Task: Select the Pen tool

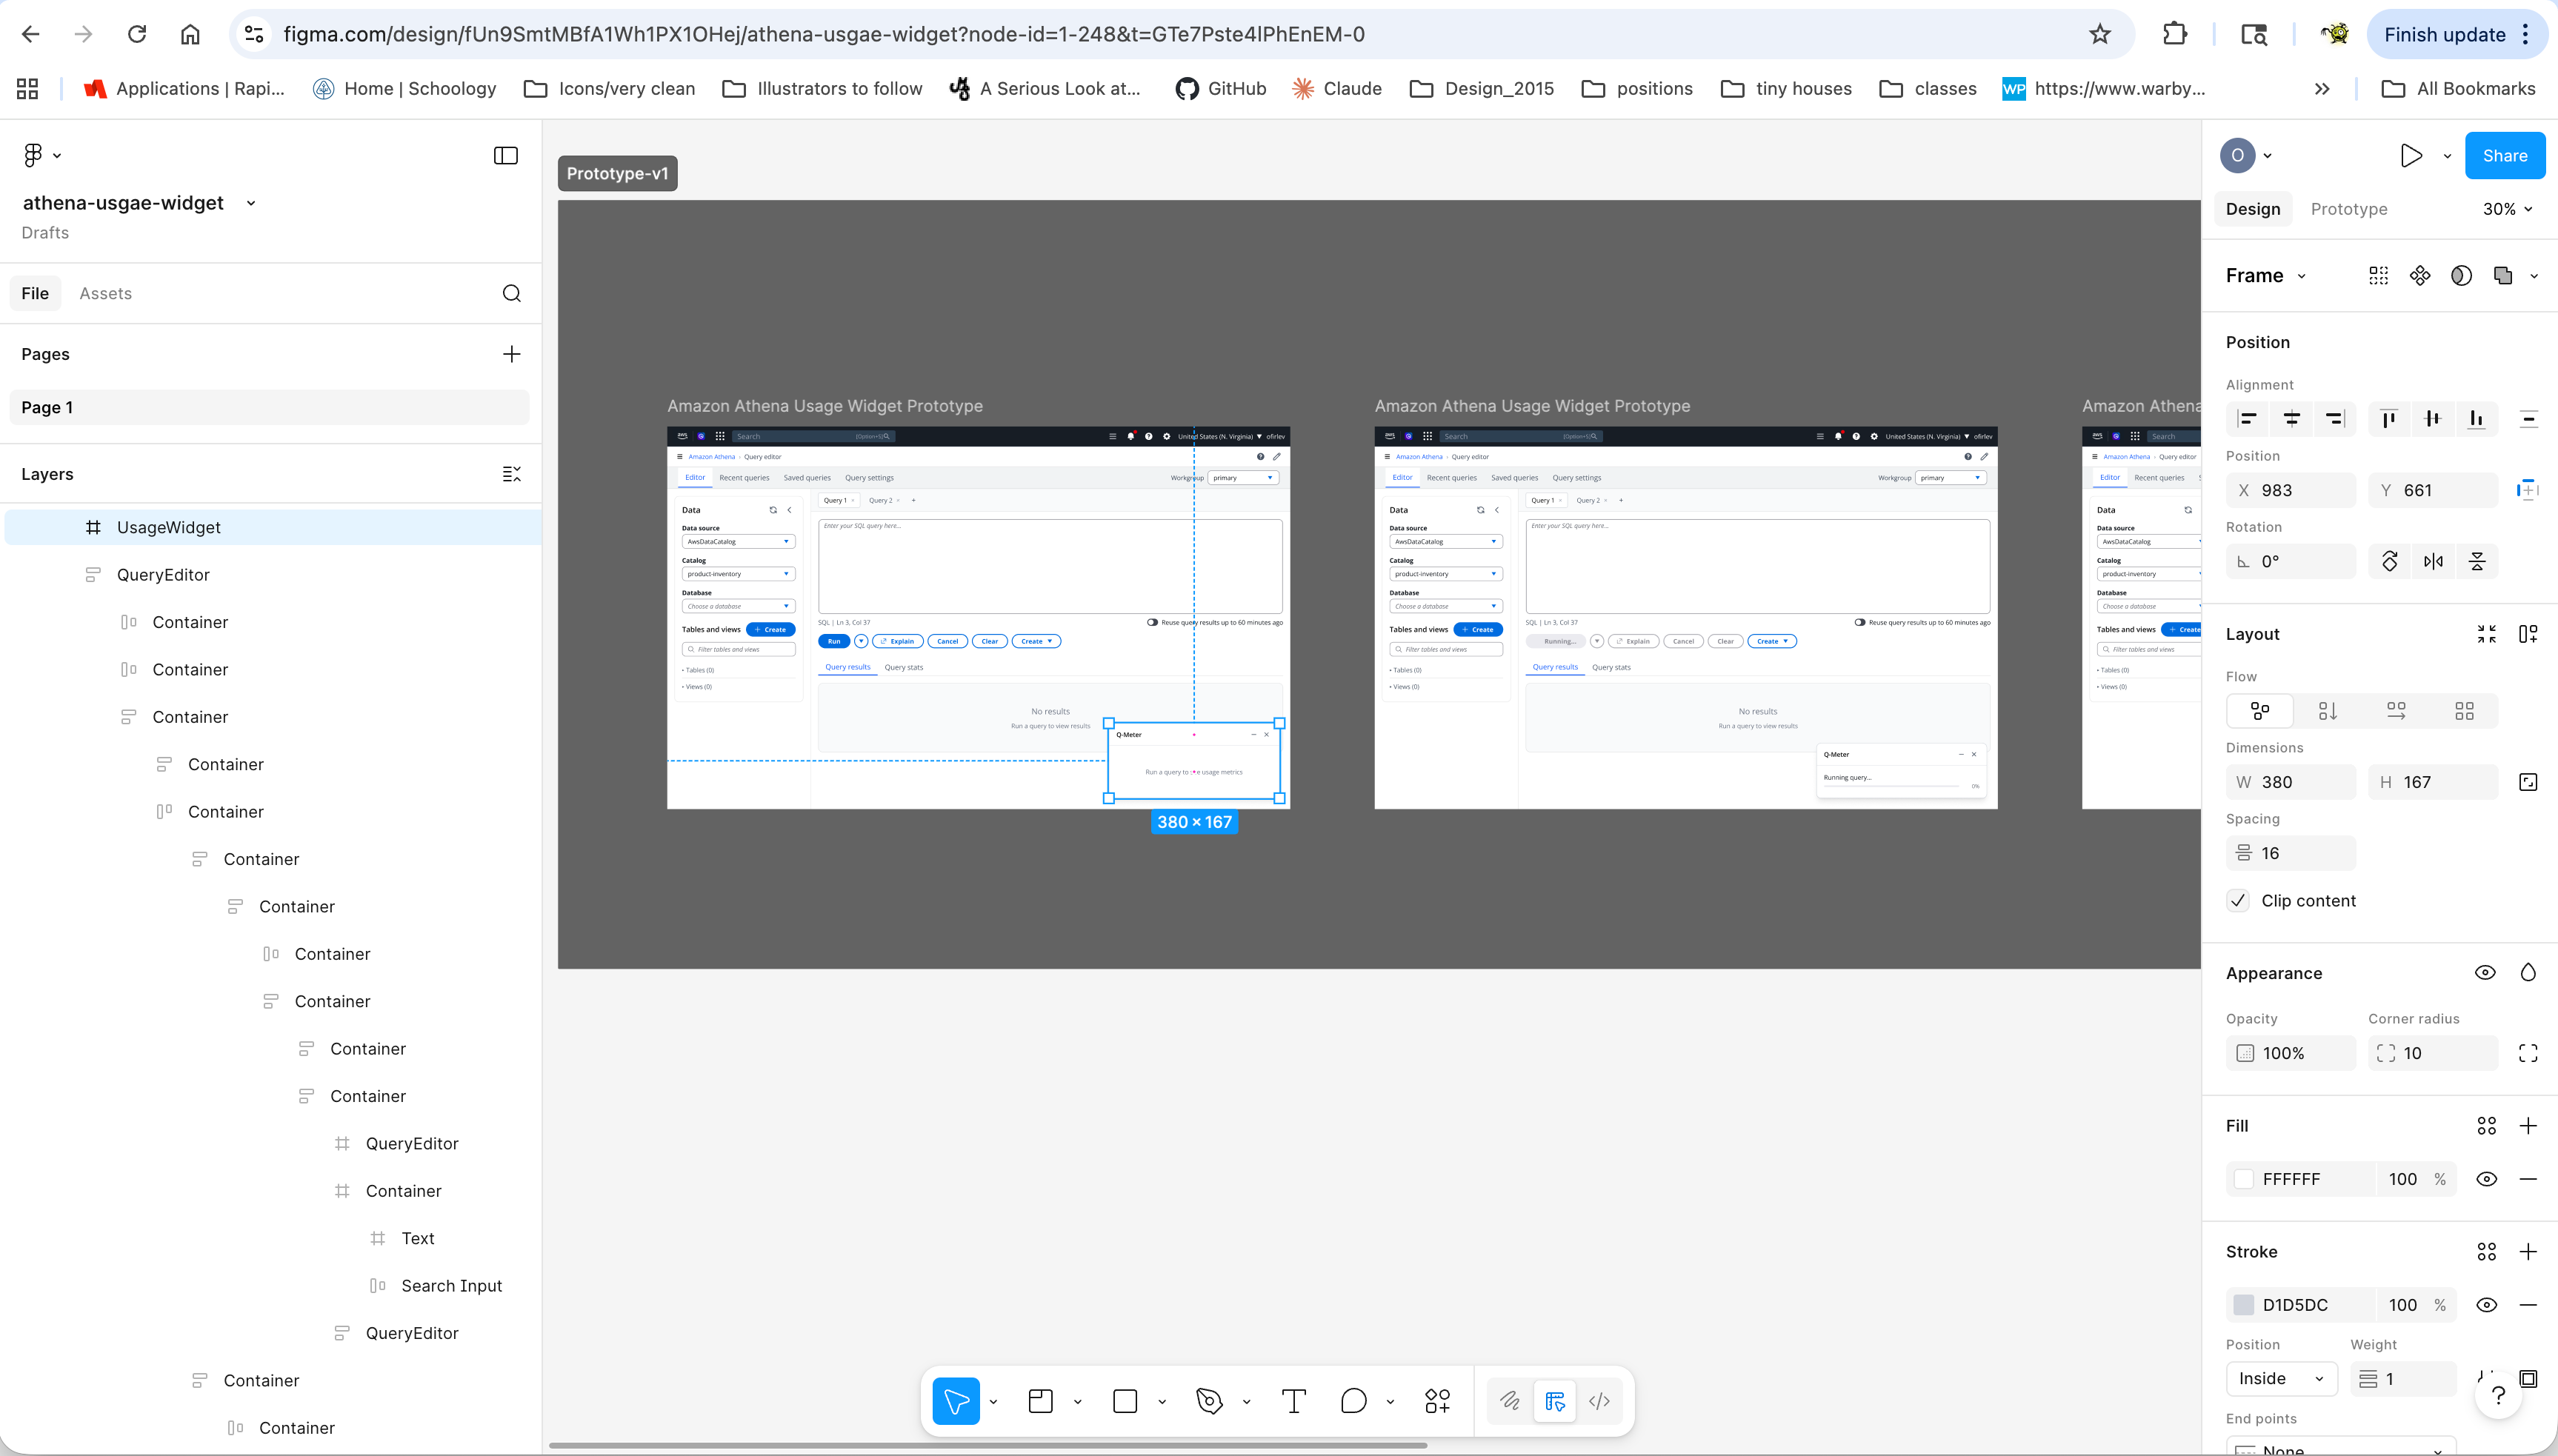Action: 1210,1401
